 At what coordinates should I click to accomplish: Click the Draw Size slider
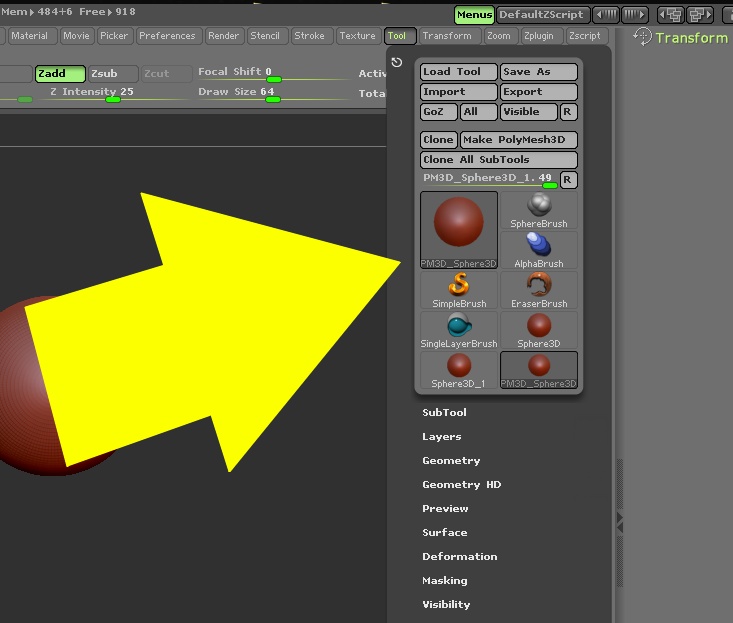pyautogui.click(x=273, y=93)
